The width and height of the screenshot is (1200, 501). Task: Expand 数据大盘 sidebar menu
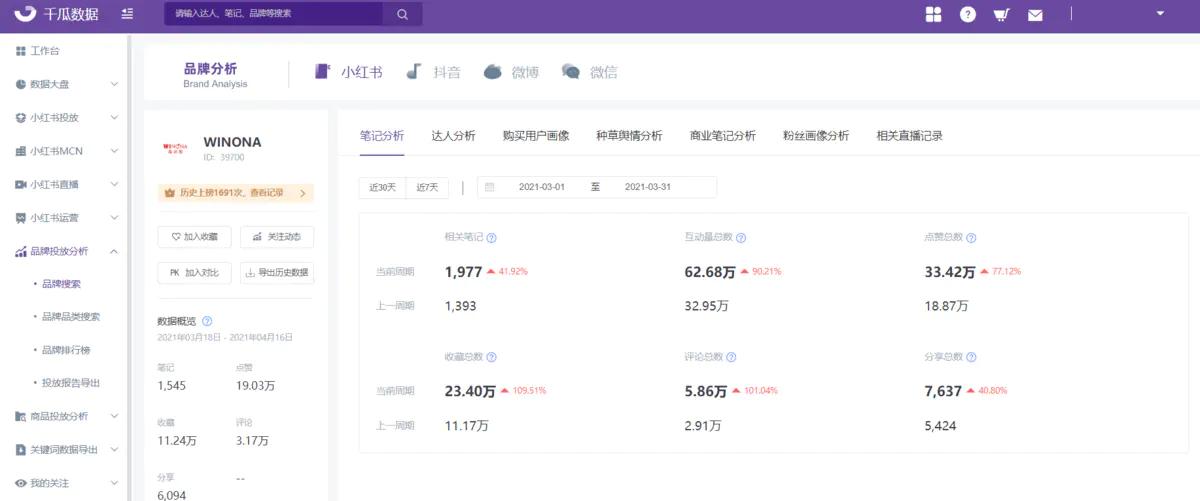pyautogui.click(x=64, y=84)
